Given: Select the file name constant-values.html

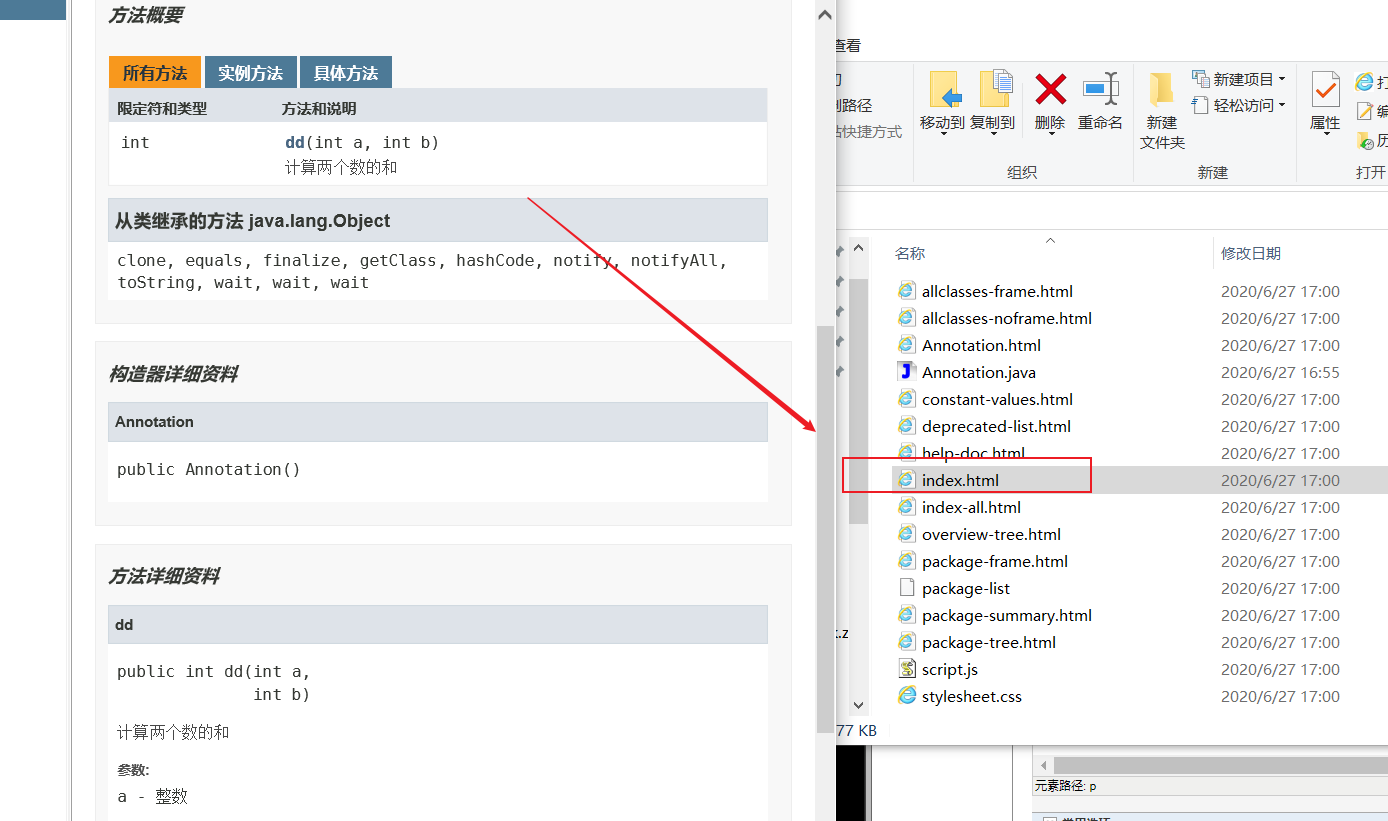Looking at the screenshot, I should coord(998,399).
